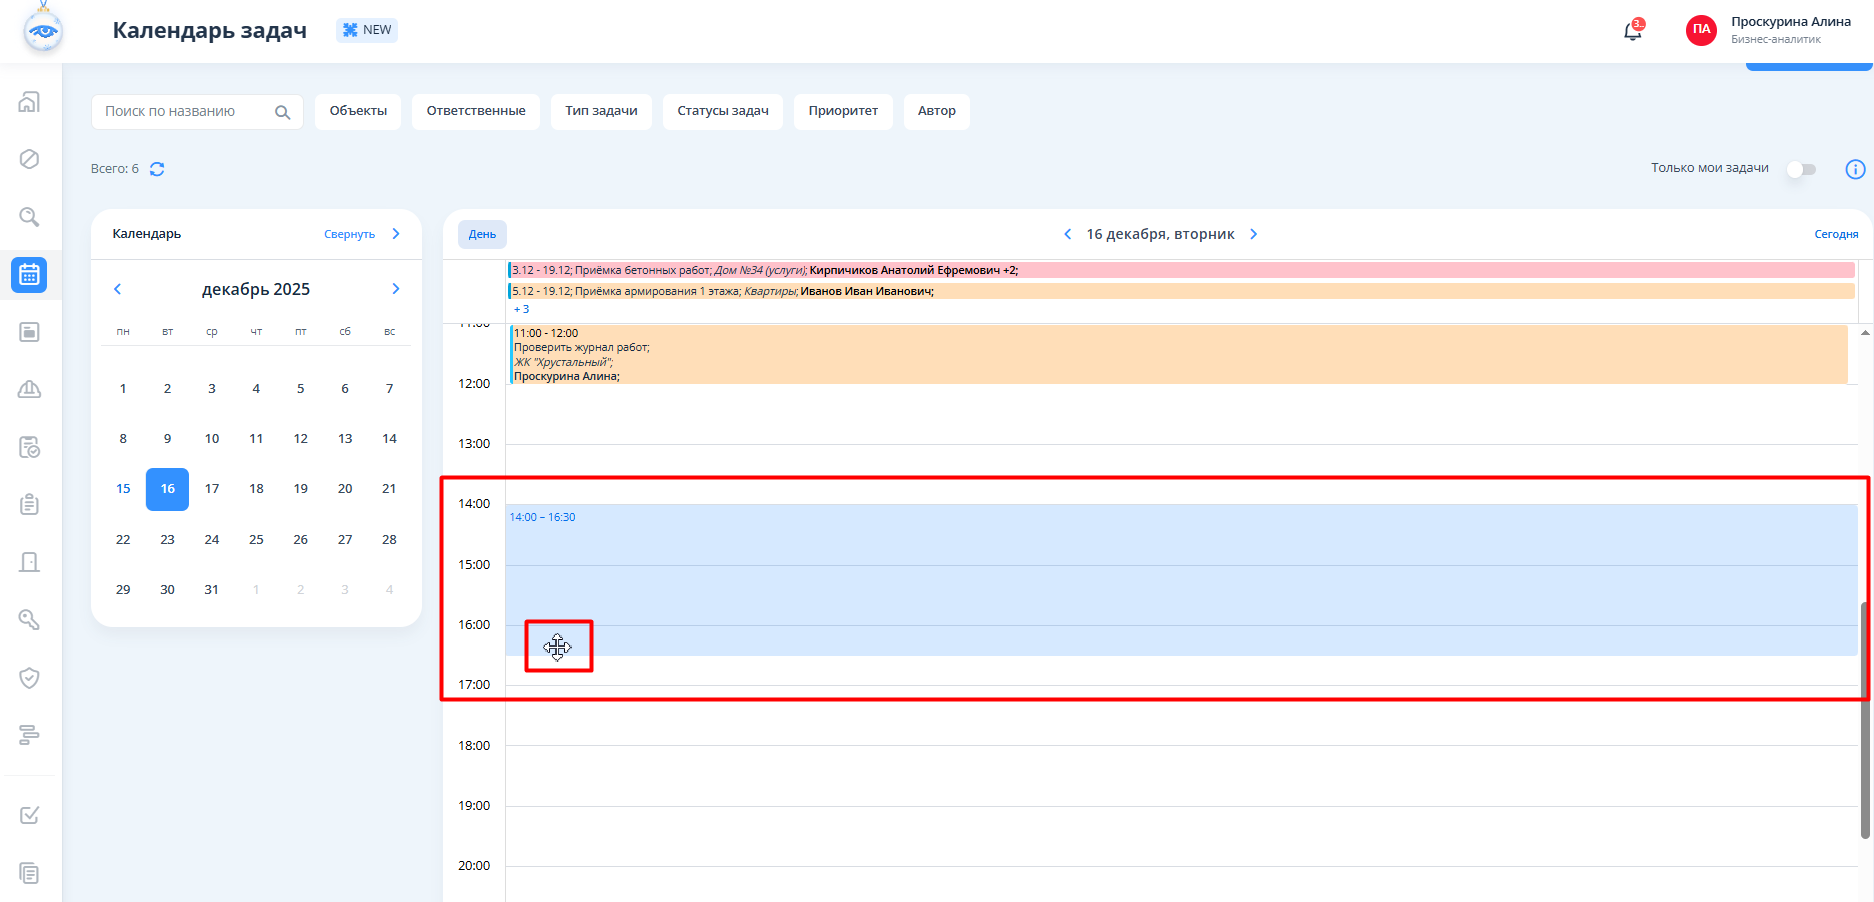Open the calendar icon in the sidebar
The height and width of the screenshot is (902, 1874).
(29, 274)
